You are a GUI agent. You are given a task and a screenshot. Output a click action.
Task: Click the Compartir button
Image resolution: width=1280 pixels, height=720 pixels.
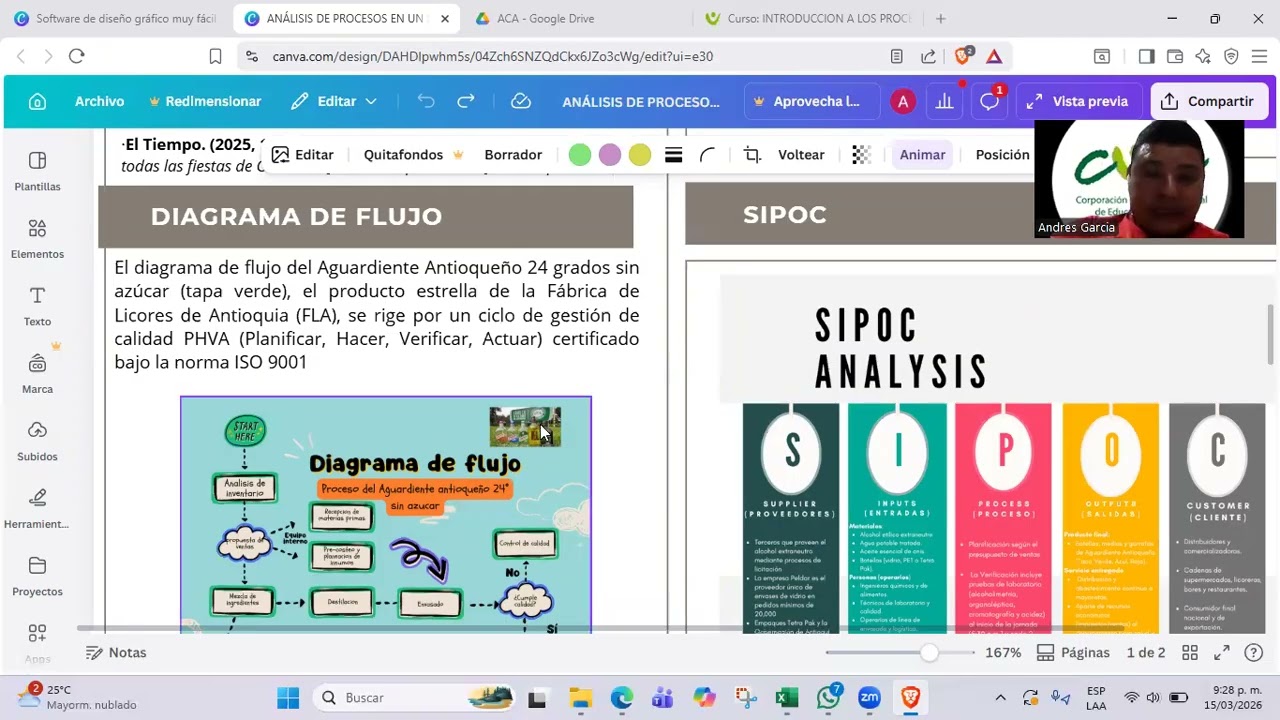[1209, 101]
